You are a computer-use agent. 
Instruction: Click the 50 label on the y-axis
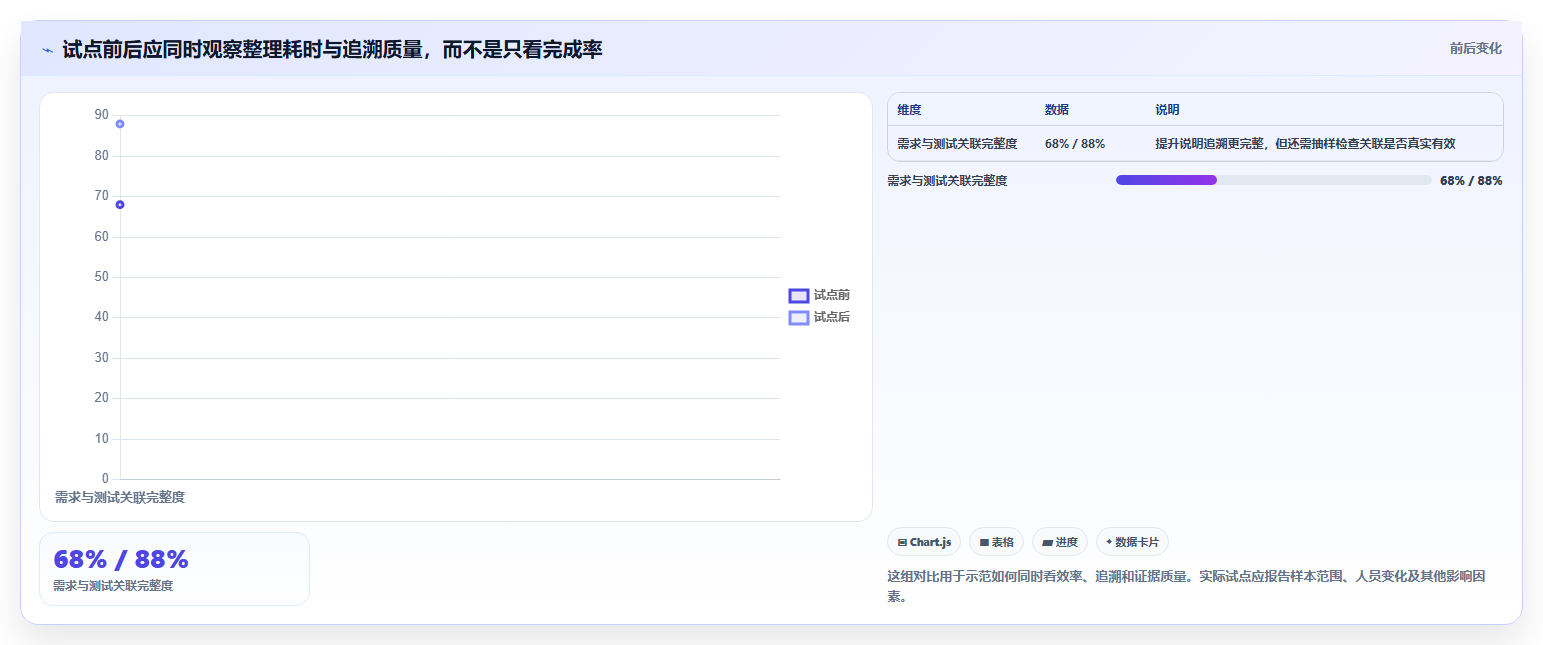(101, 277)
